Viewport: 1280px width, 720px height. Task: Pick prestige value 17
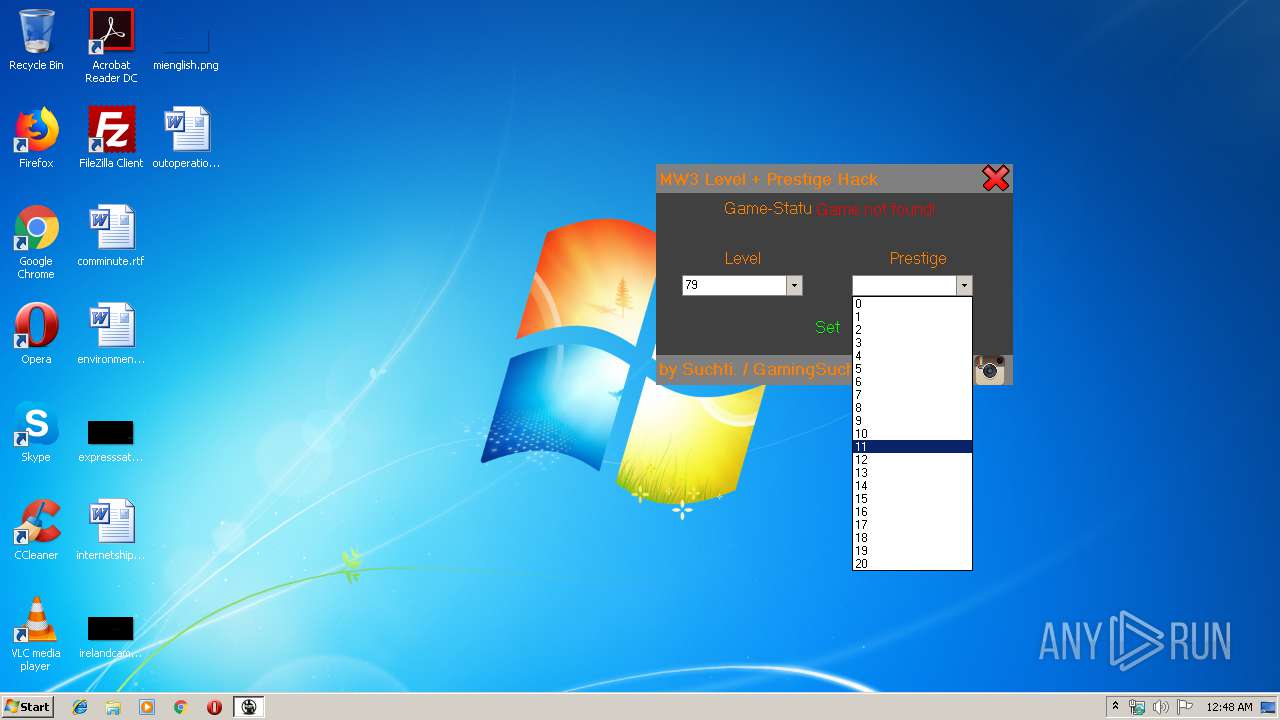(x=912, y=525)
